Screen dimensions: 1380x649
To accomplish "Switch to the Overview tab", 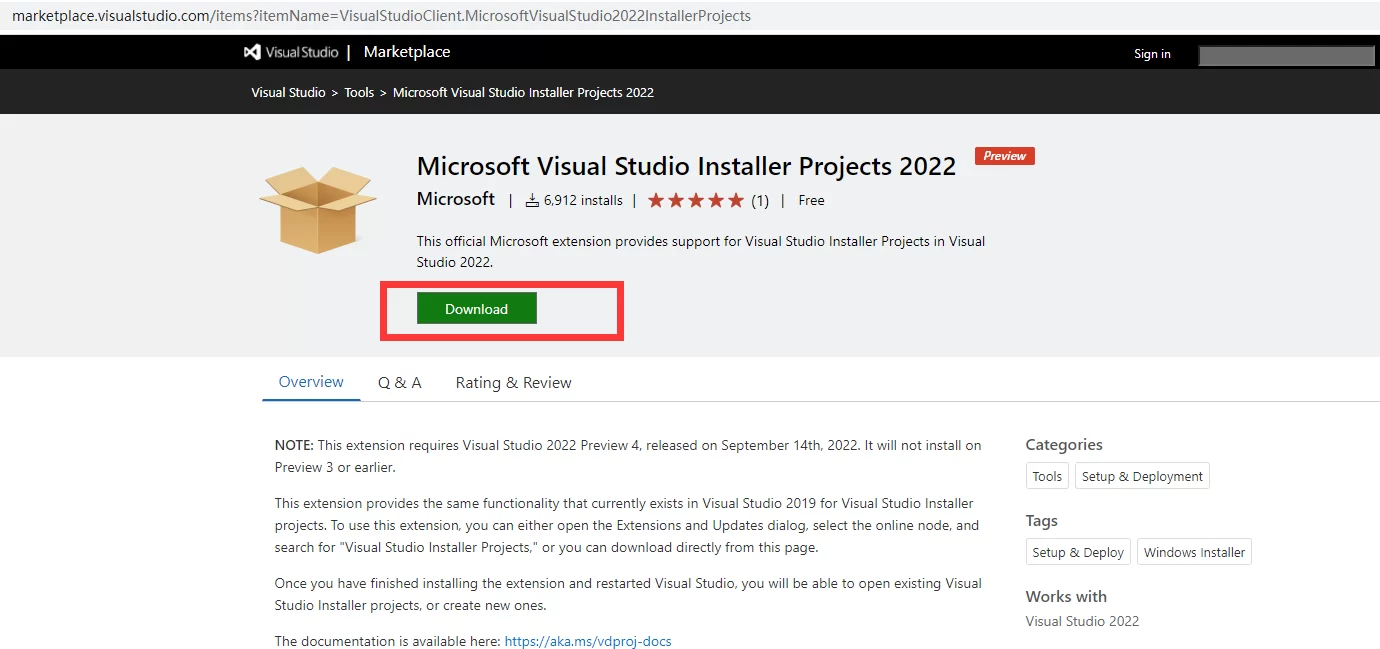I will (x=311, y=382).
